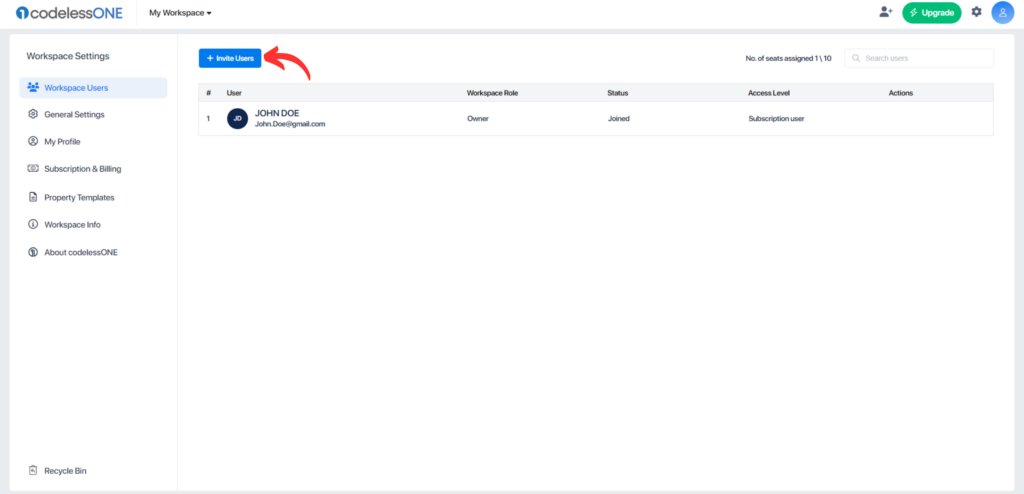
Task: Click the Owner role cell
Action: [477, 119]
